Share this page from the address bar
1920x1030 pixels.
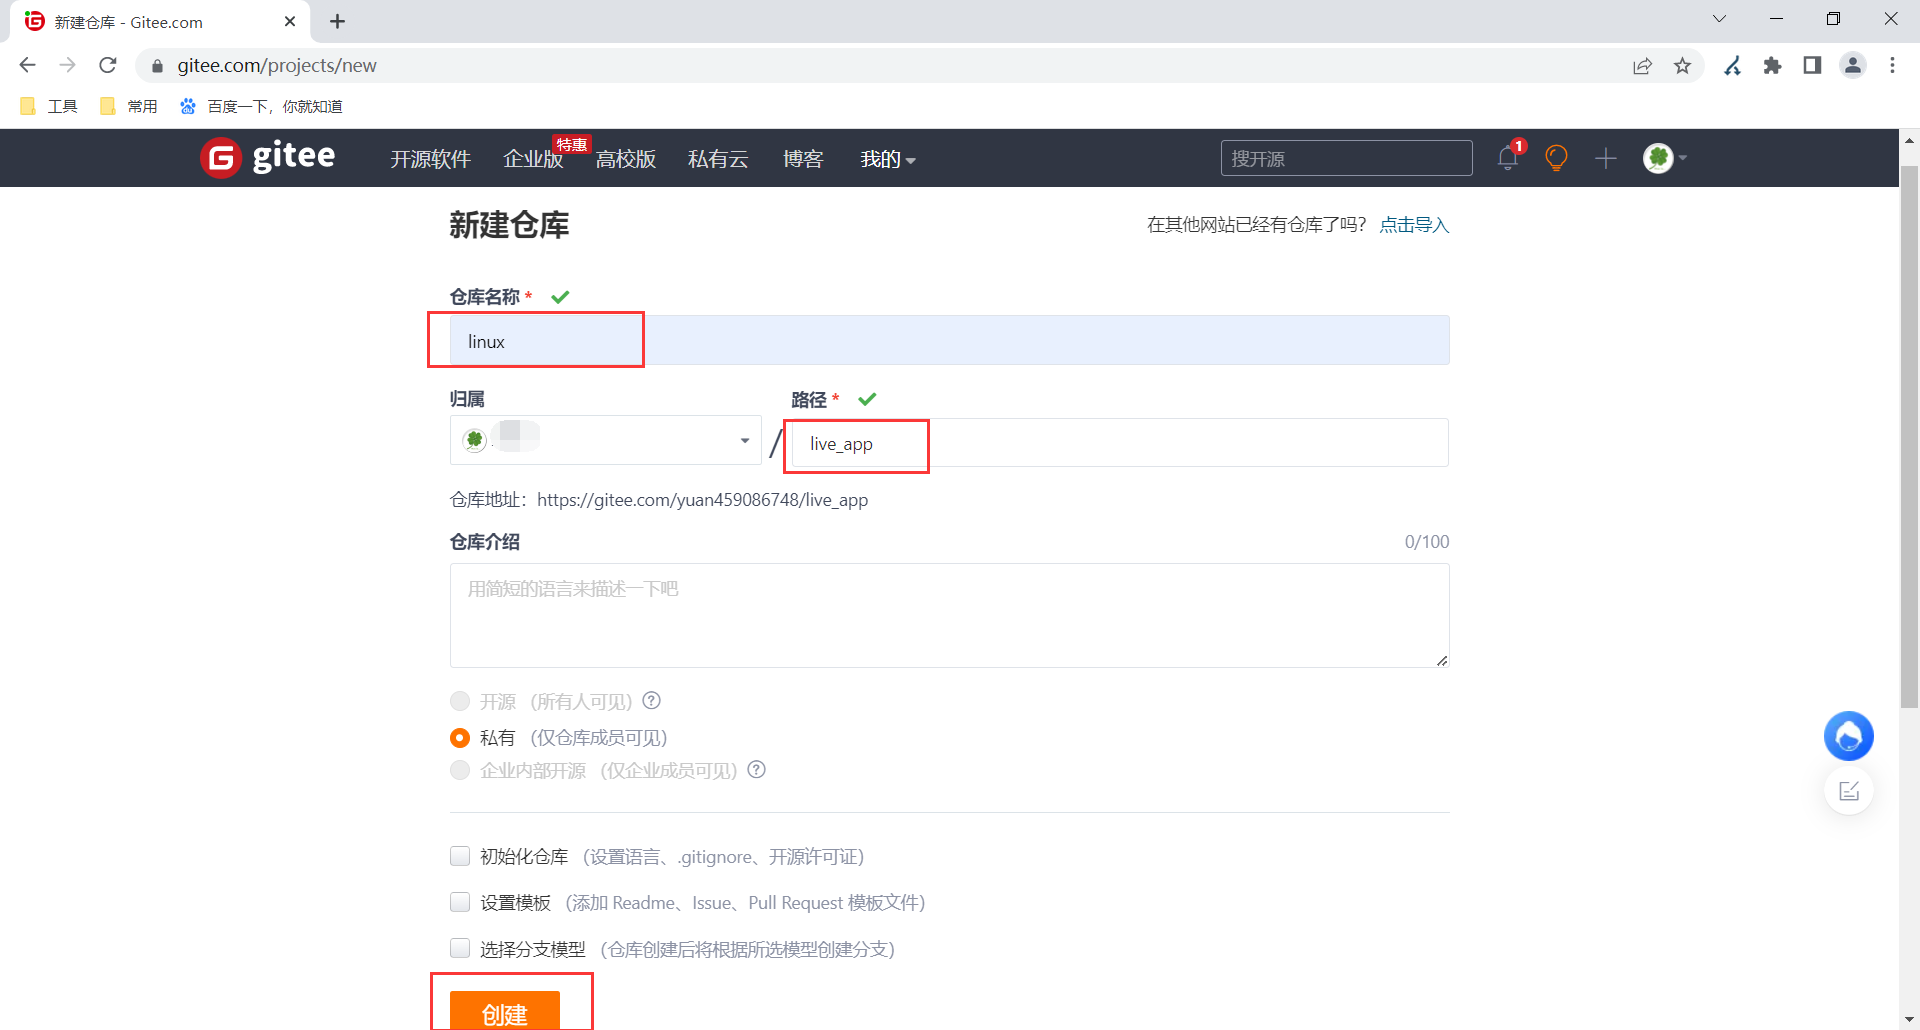(x=1642, y=65)
